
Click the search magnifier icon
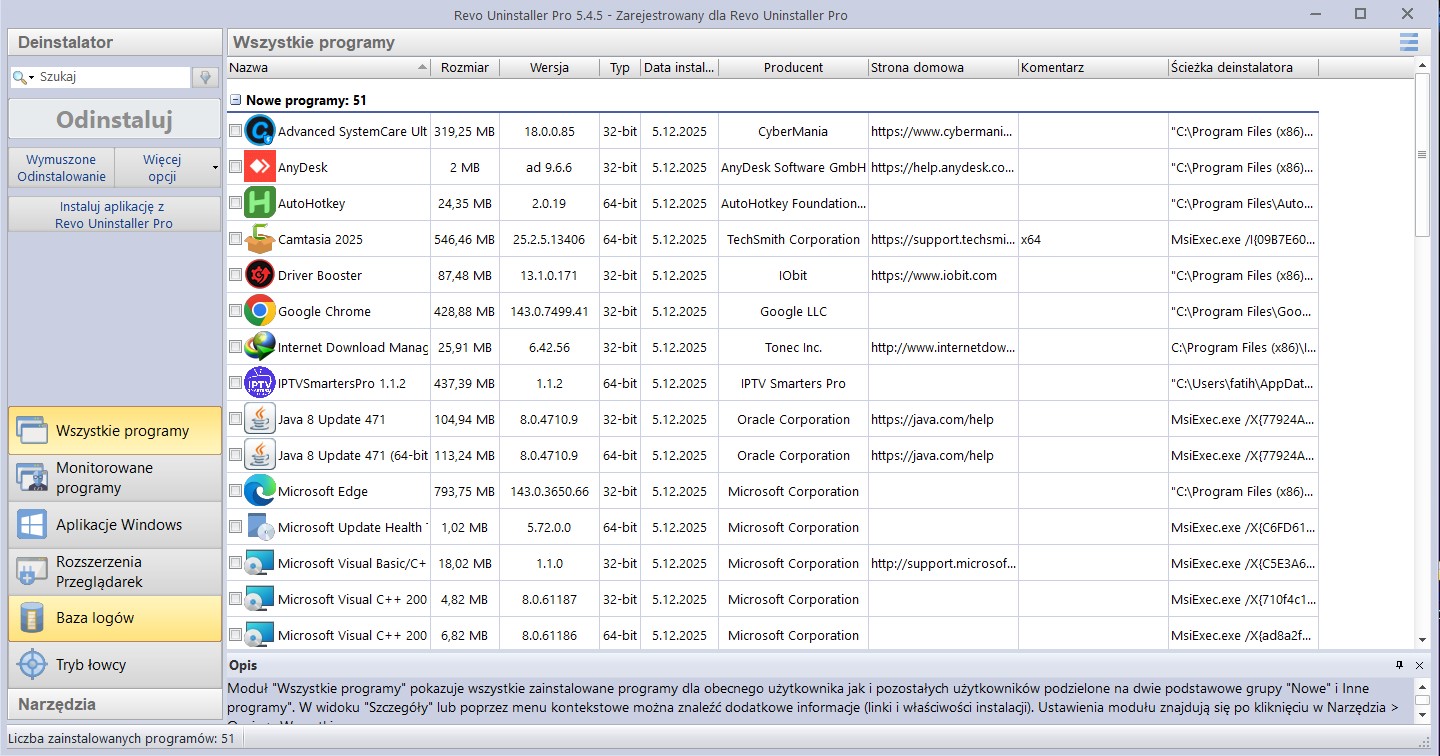coord(19,77)
